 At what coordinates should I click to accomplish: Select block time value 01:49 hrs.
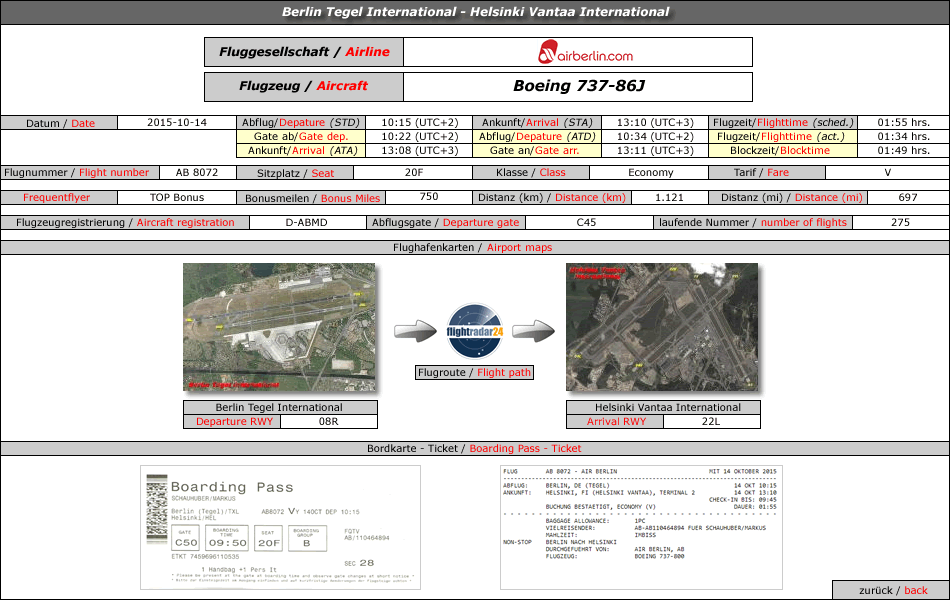pyautogui.click(x=904, y=150)
